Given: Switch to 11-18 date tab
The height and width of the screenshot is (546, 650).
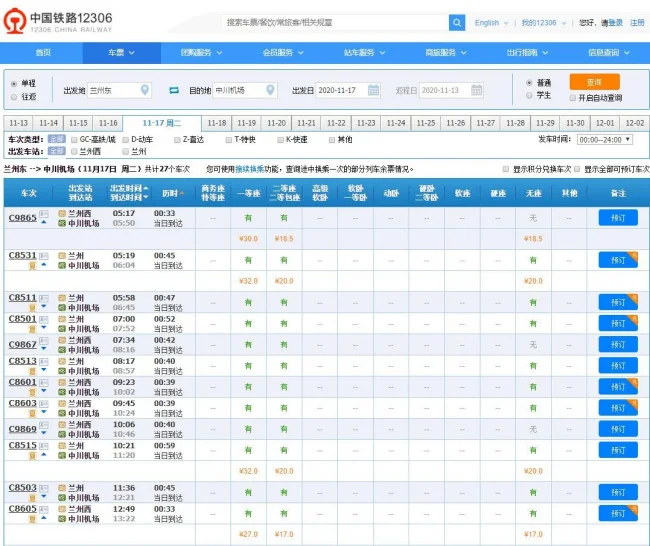Looking at the screenshot, I should coord(217,123).
